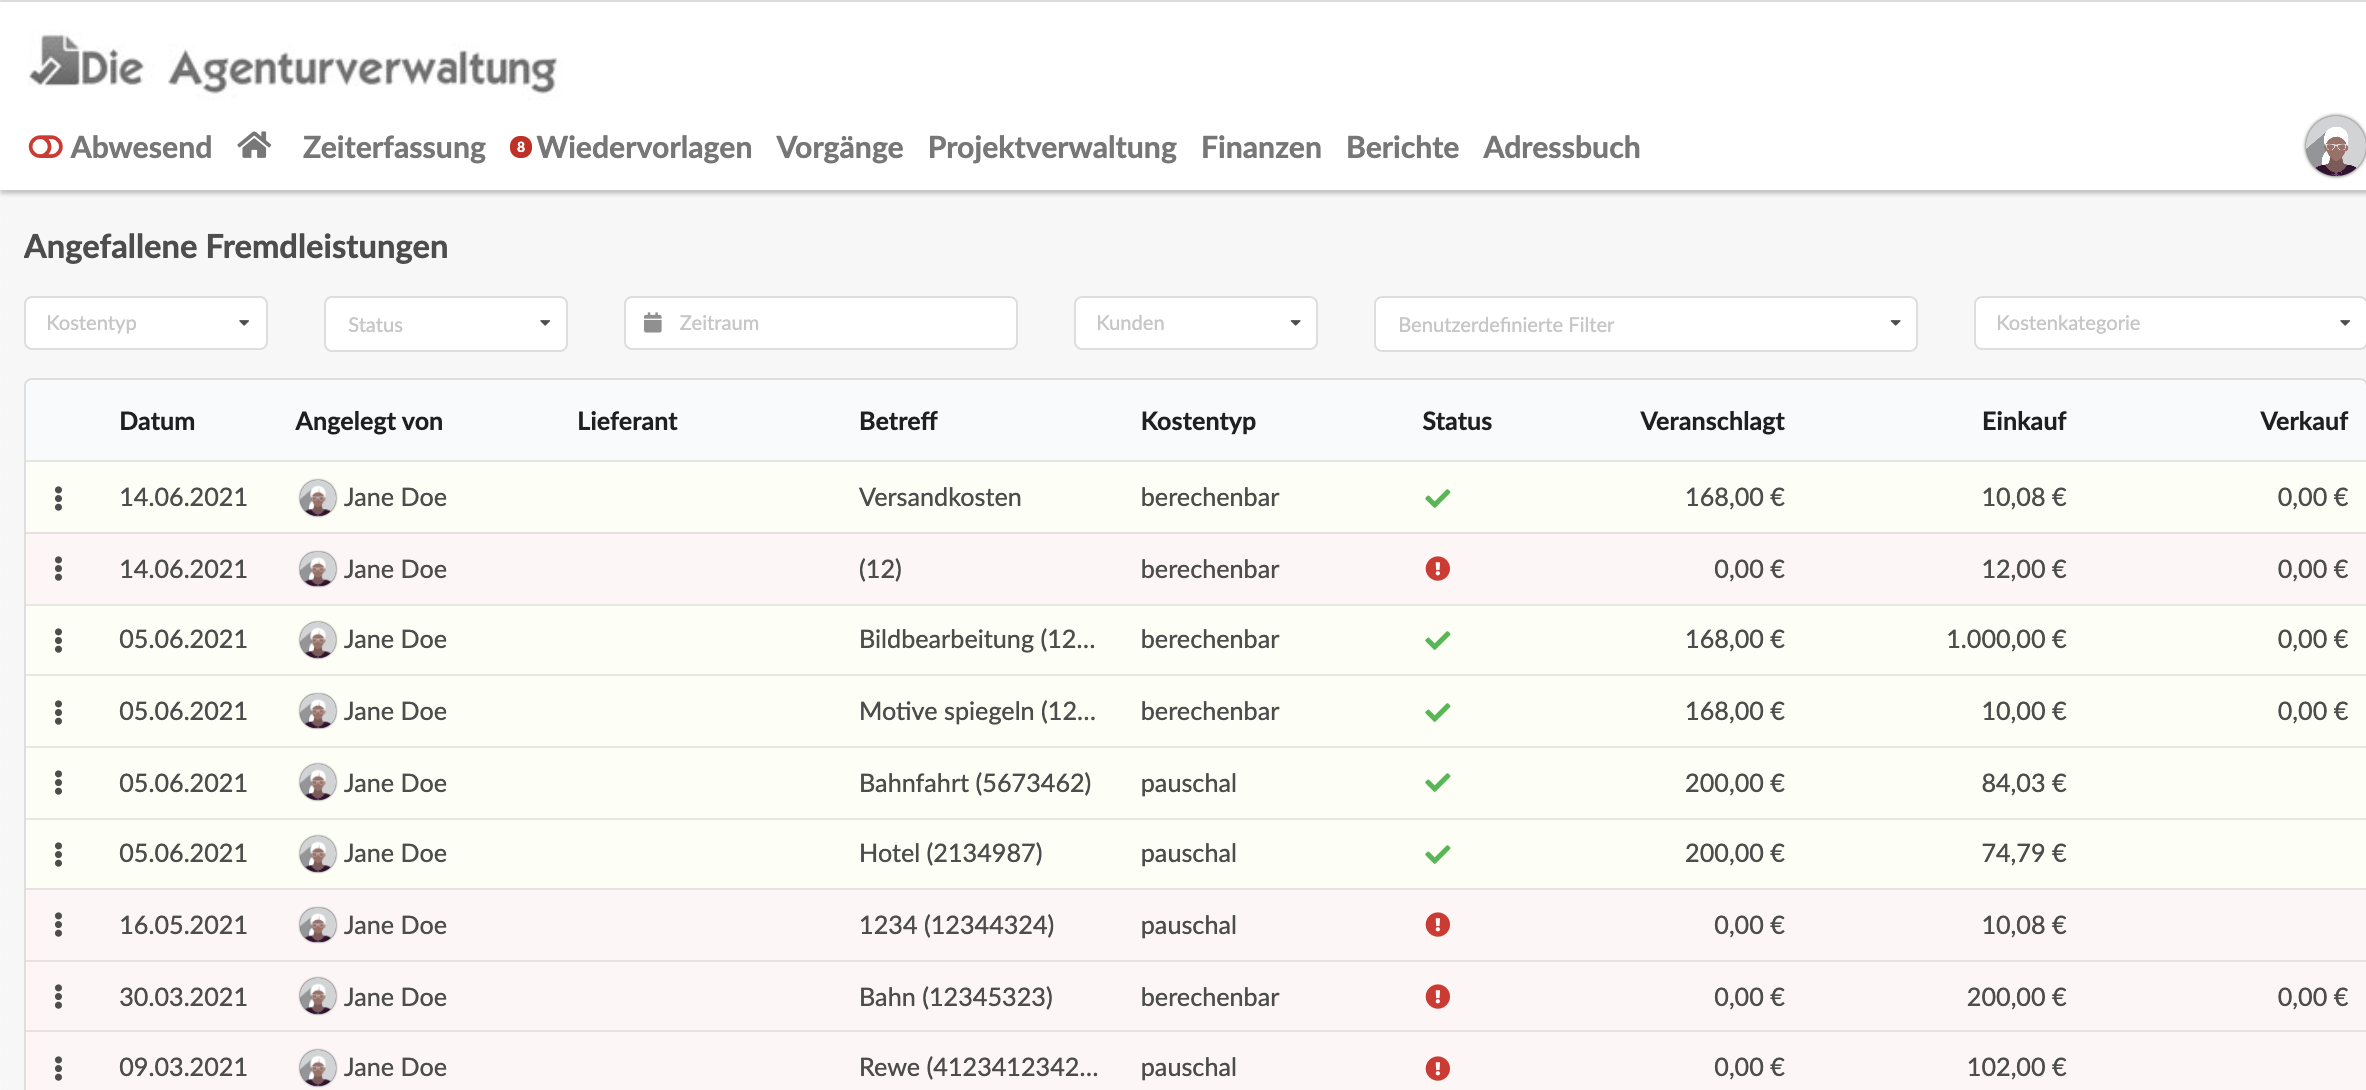Screen dimensions: 2366x1090
Task: Click red warning status of Bahn (12345323)
Action: coord(1437,997)
